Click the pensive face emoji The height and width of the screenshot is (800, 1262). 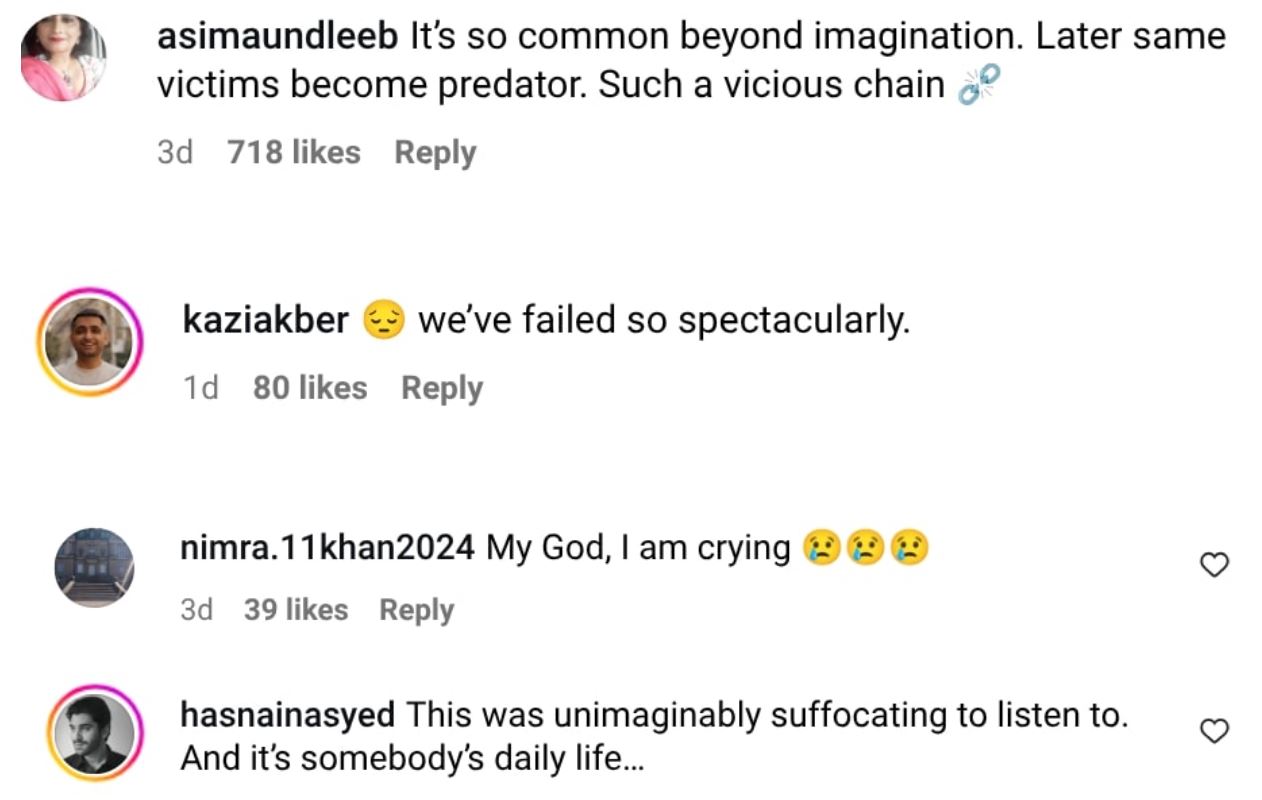(383, 321)
